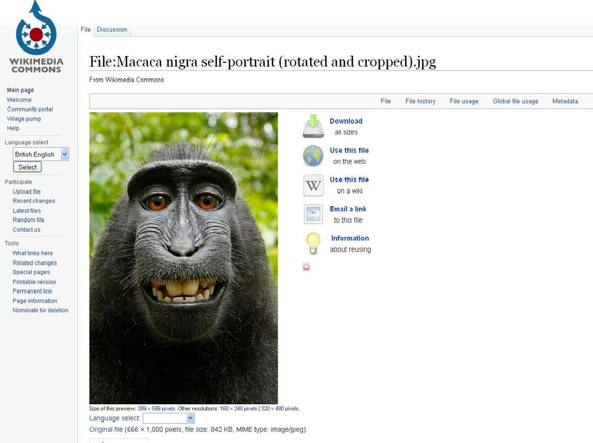Click Nominate for deletion in Tools

point(40,310)
